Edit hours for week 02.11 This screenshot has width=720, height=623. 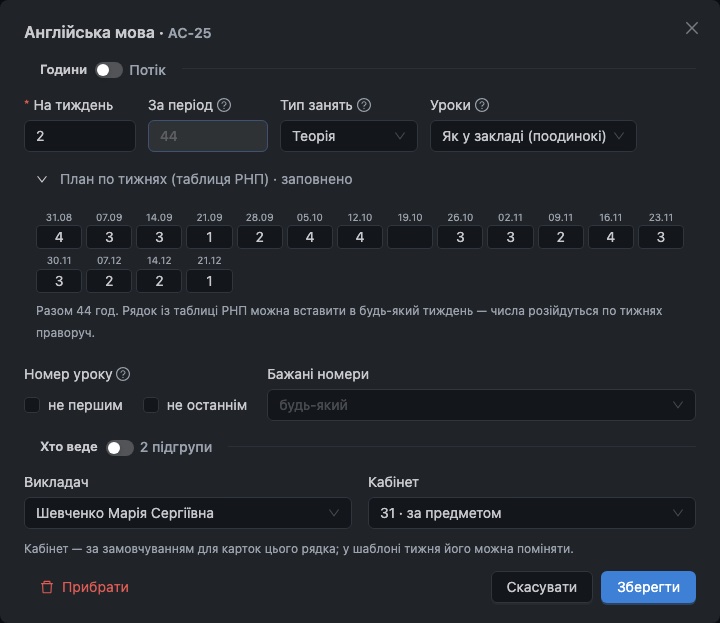[510, 237]
